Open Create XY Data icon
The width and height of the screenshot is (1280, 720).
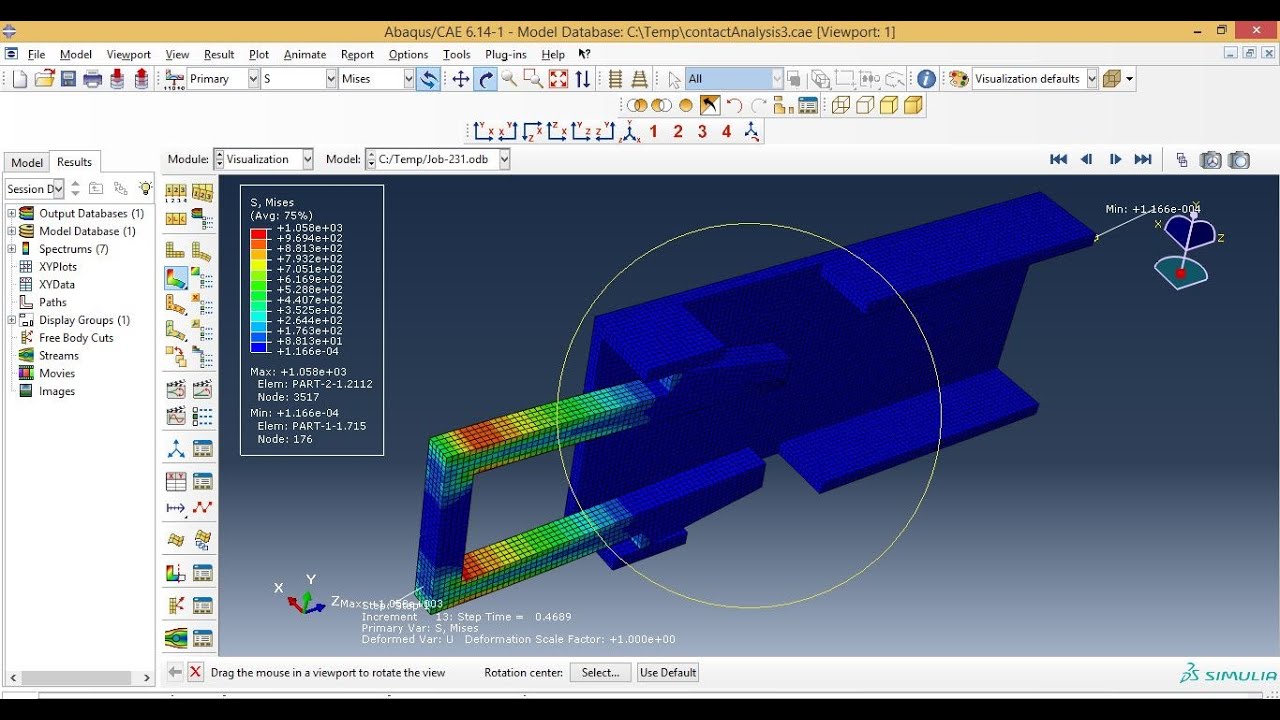coord(176,481)
